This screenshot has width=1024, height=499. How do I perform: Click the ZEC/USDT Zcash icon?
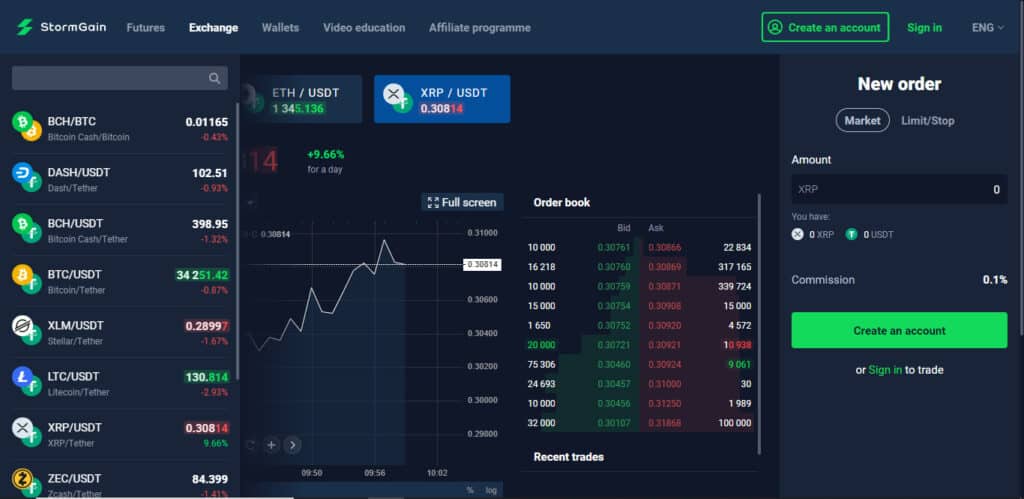tap(26, 483)
